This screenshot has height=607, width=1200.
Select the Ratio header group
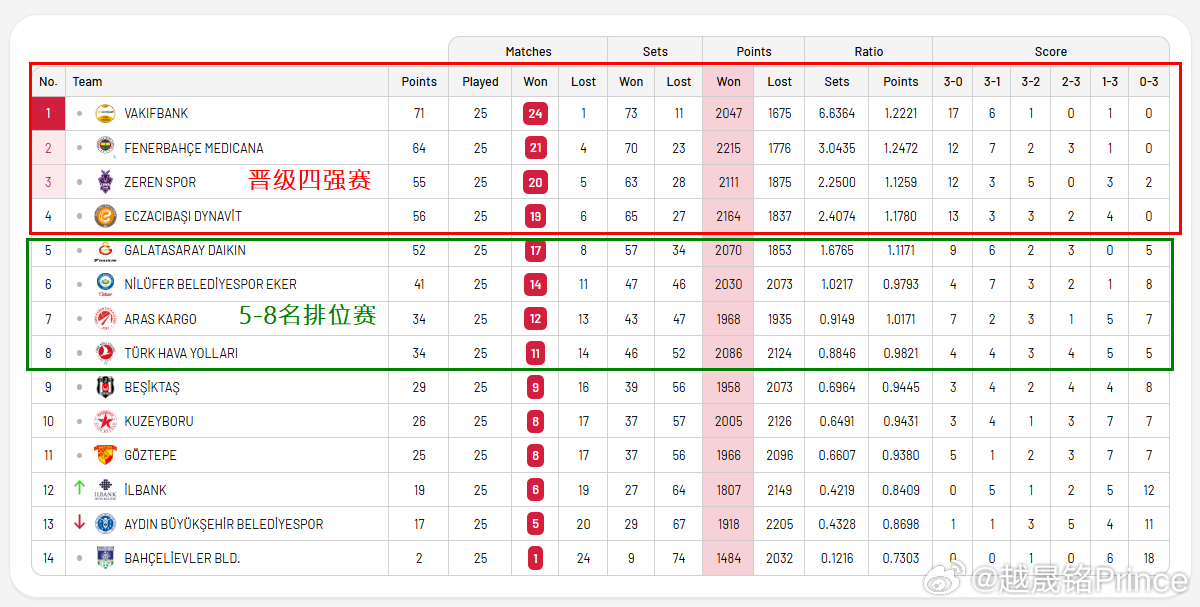[869, 52]
